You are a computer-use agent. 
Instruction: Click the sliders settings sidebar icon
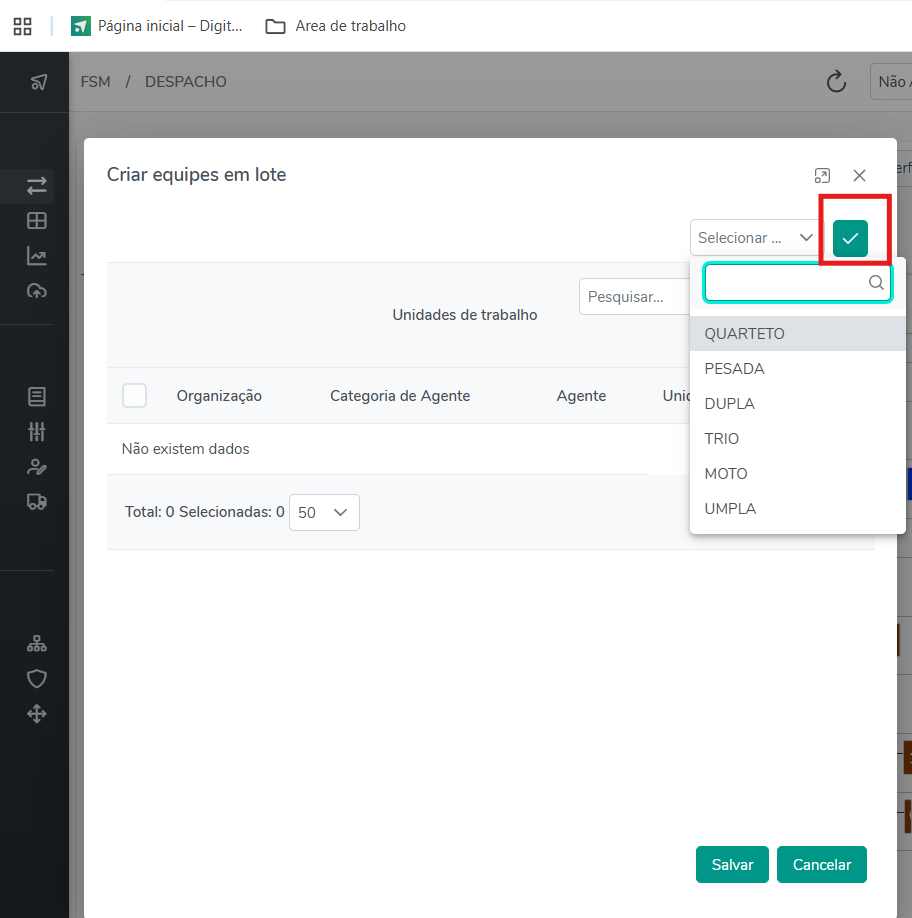[37, 432]
